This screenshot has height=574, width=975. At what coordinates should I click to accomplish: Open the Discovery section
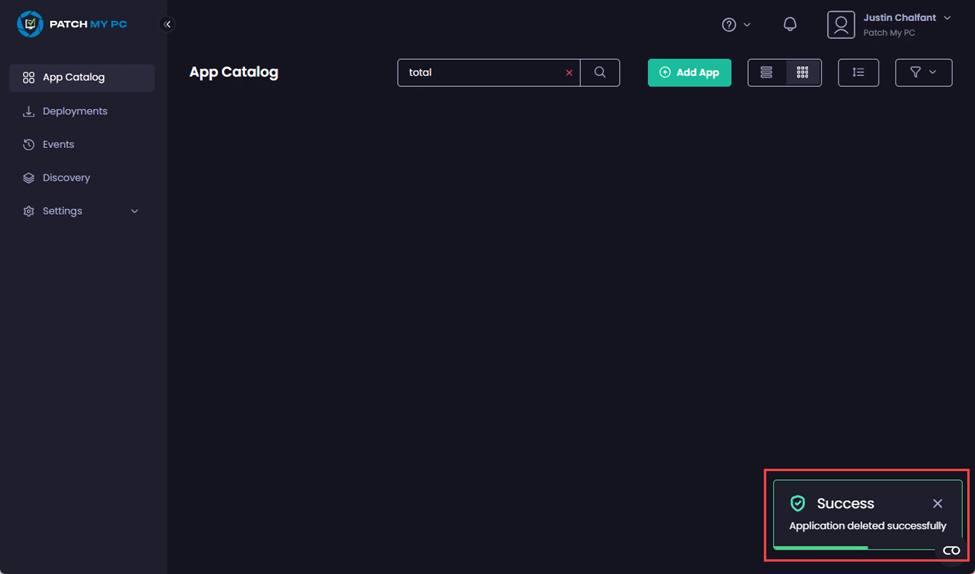pyautogui.click(x=66, y=178)
